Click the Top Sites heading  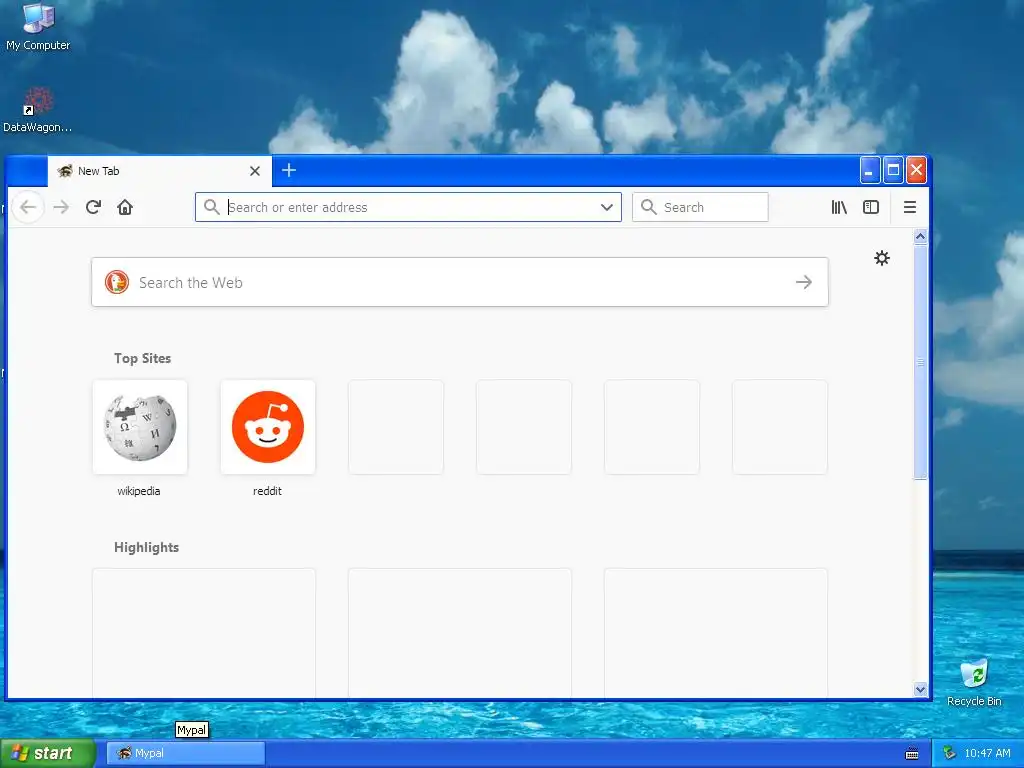click(x=142, y=359)
